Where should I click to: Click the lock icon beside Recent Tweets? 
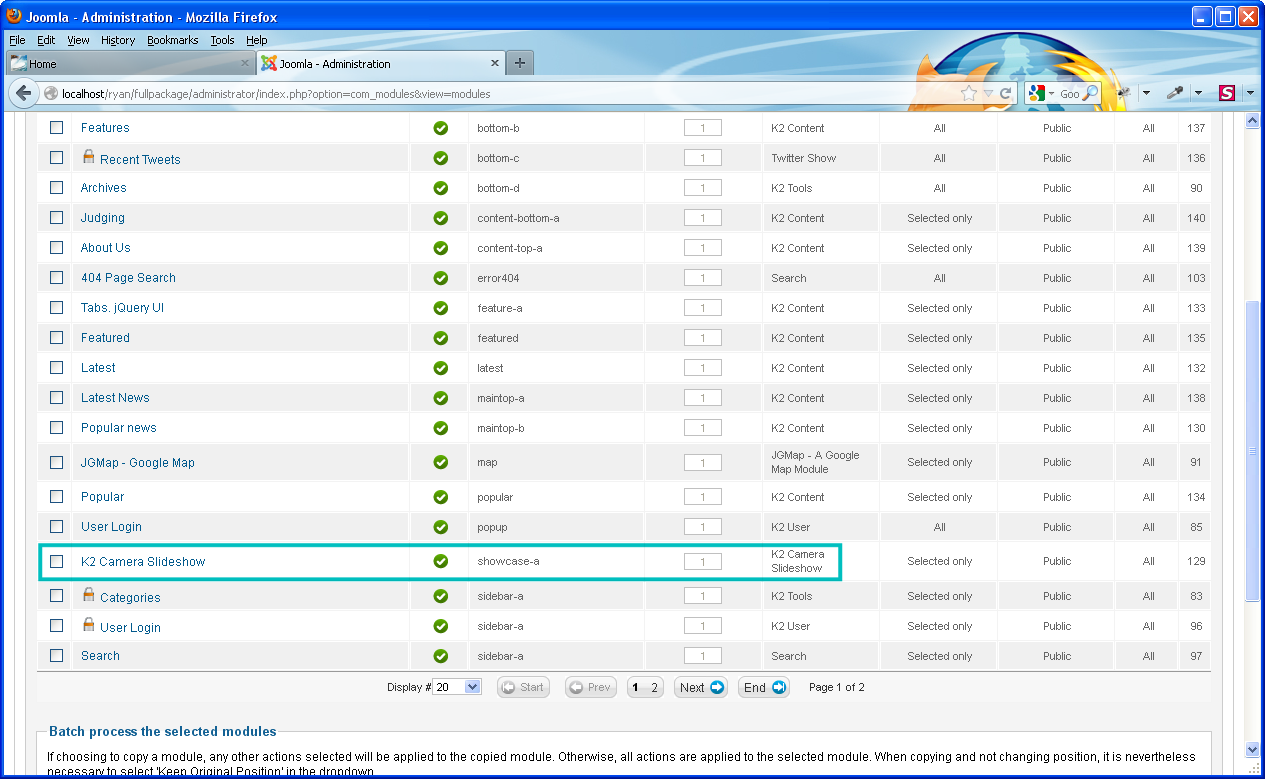[88, 157]
